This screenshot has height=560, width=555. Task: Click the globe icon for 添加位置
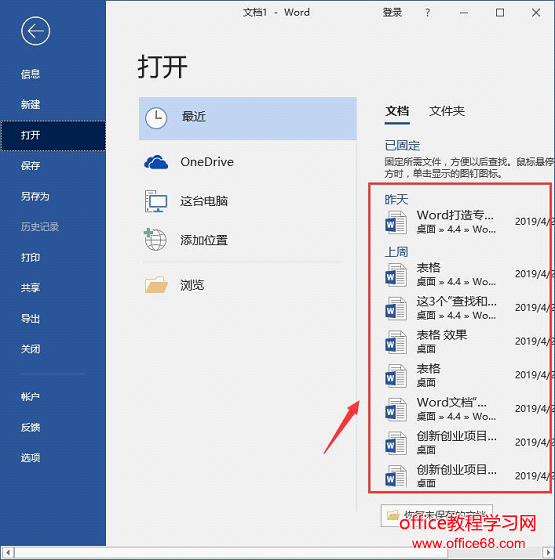(155, 240)
